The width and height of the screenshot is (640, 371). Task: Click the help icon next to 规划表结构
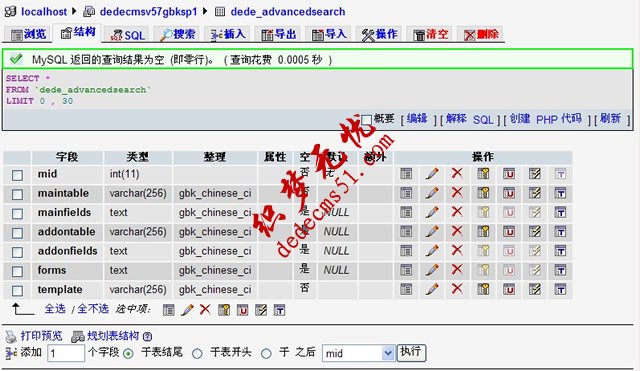tap(147, 336)
